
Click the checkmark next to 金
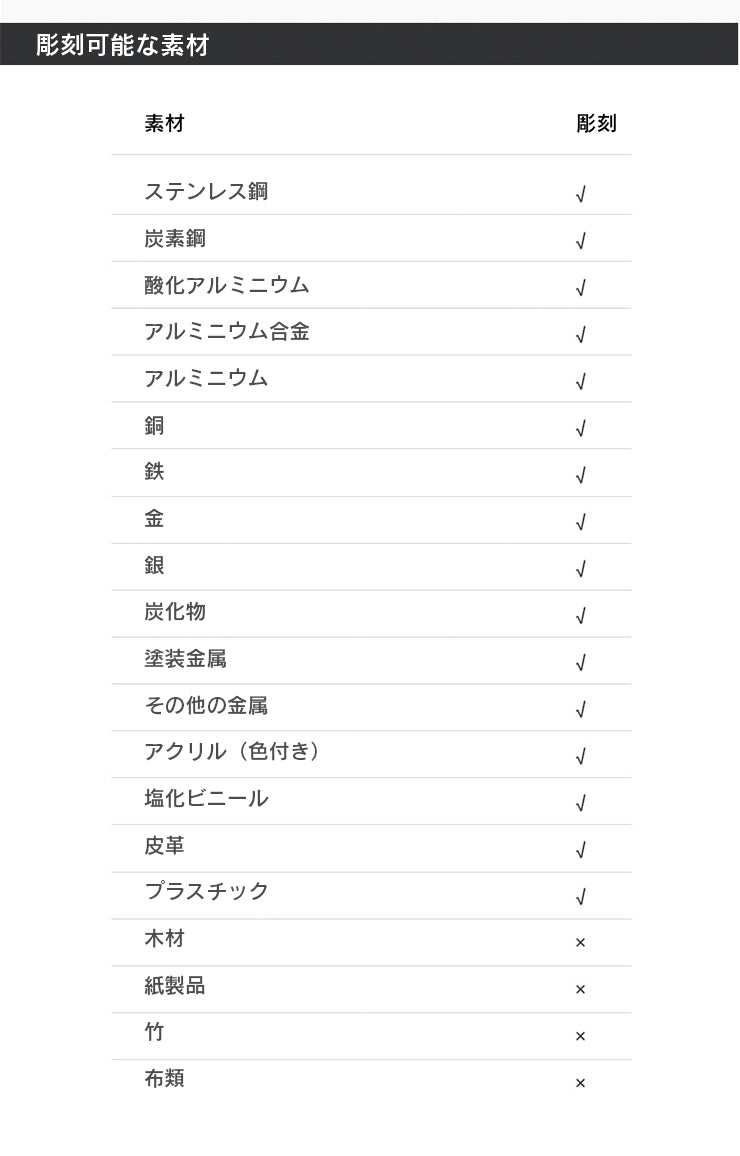(x=580, y=522)
